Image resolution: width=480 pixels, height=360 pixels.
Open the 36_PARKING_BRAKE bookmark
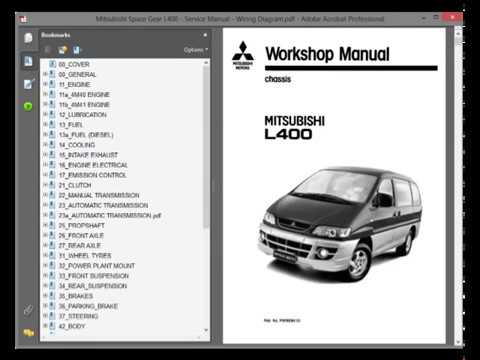(88, 306)
